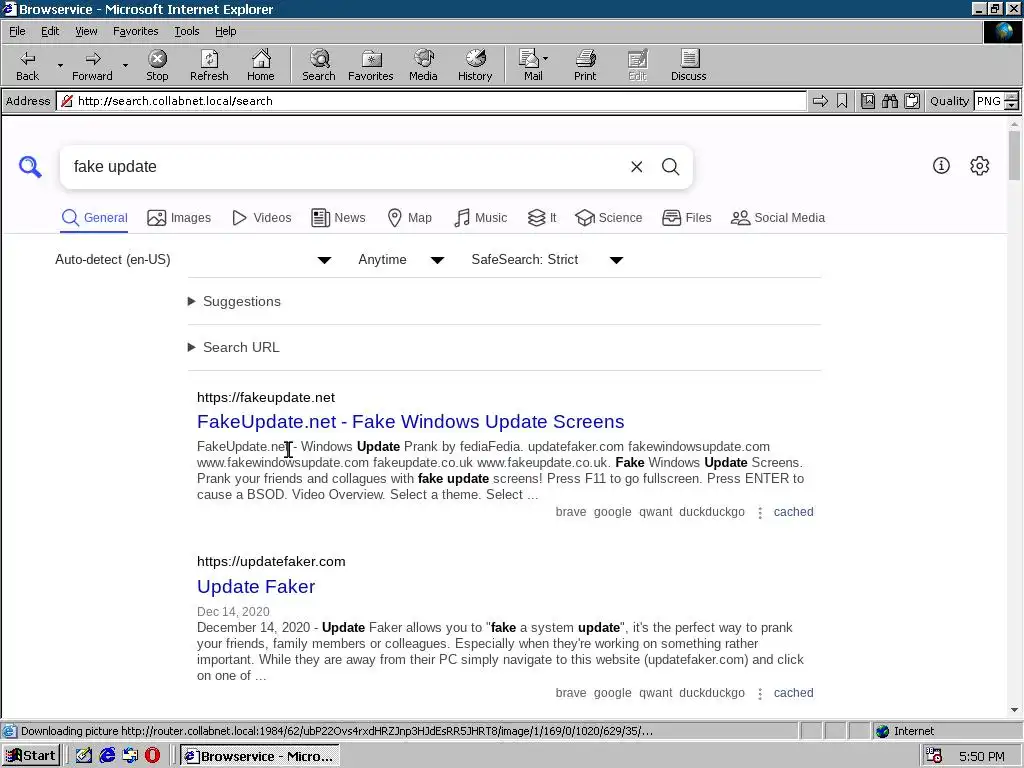Image resolution: width=1024 pixels, height=768 pixels.
Task: Open the Mail toolbar button
Action: pos(533,65)
